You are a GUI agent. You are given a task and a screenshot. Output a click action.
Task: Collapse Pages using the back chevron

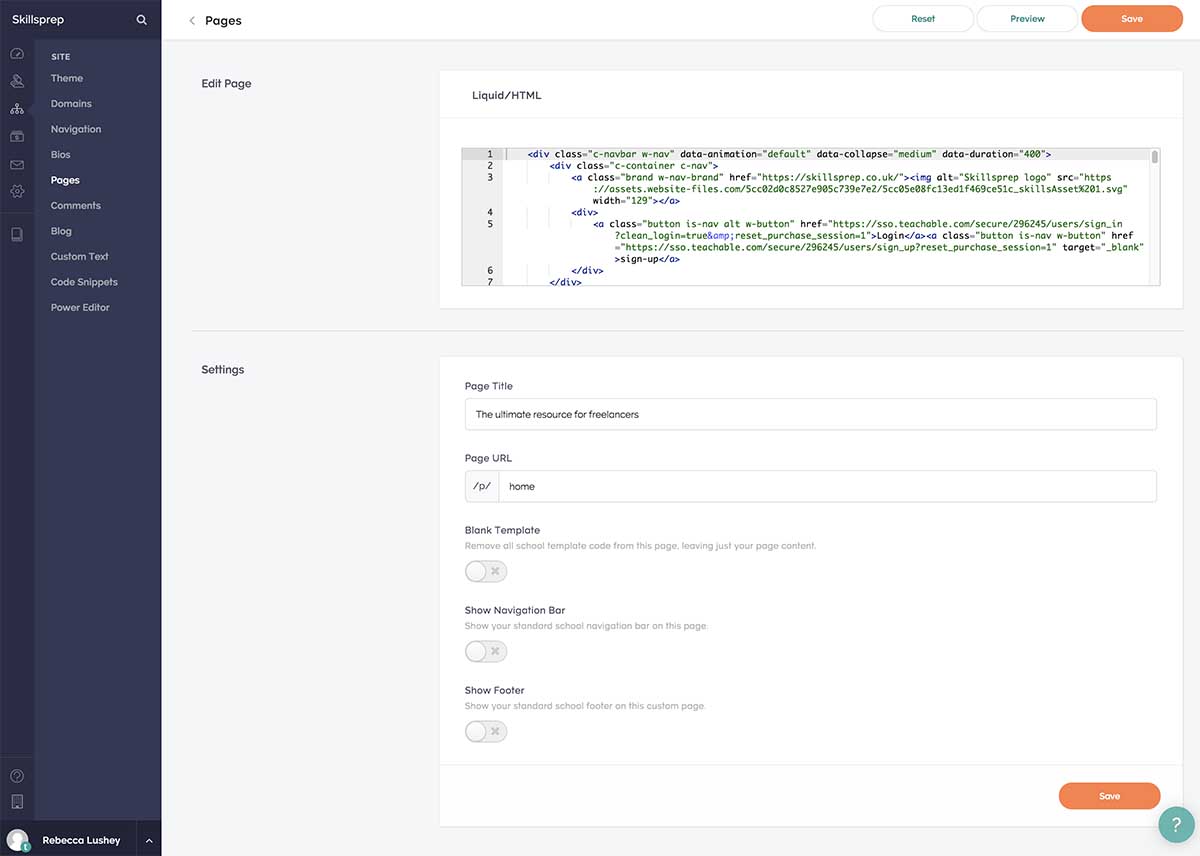coord(191,20)
